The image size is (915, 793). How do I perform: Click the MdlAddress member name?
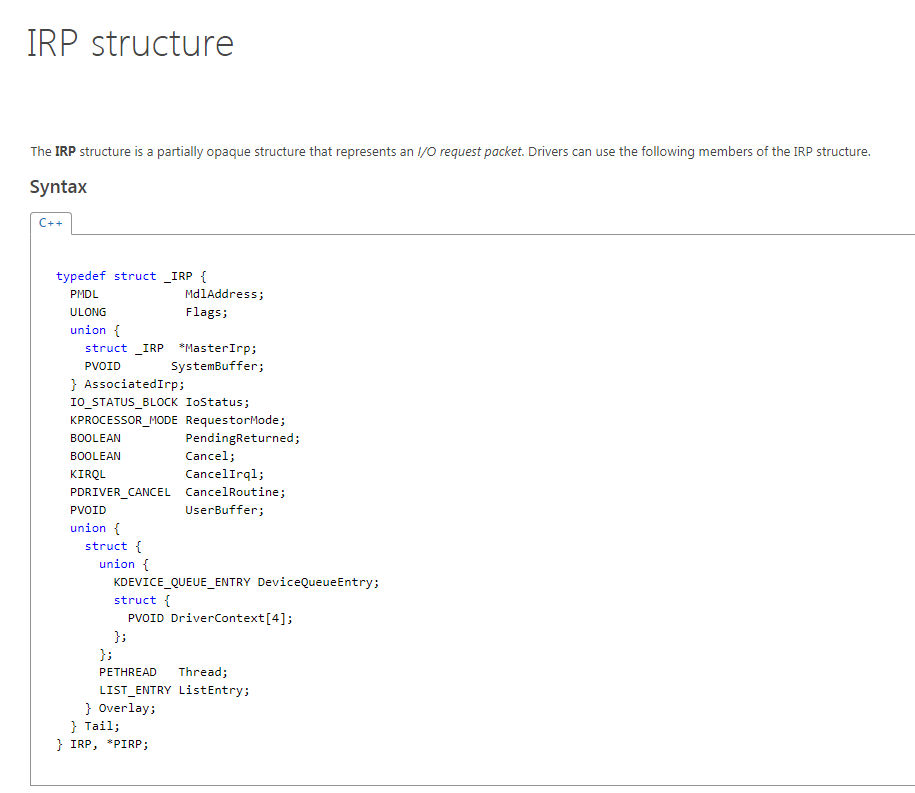(x=224, y=294)
